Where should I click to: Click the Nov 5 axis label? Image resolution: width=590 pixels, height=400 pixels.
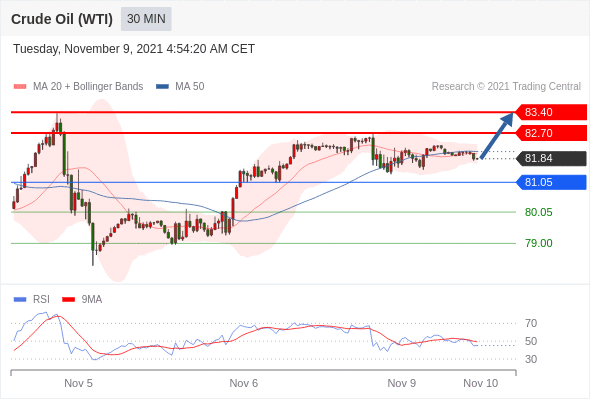point(78,383)
